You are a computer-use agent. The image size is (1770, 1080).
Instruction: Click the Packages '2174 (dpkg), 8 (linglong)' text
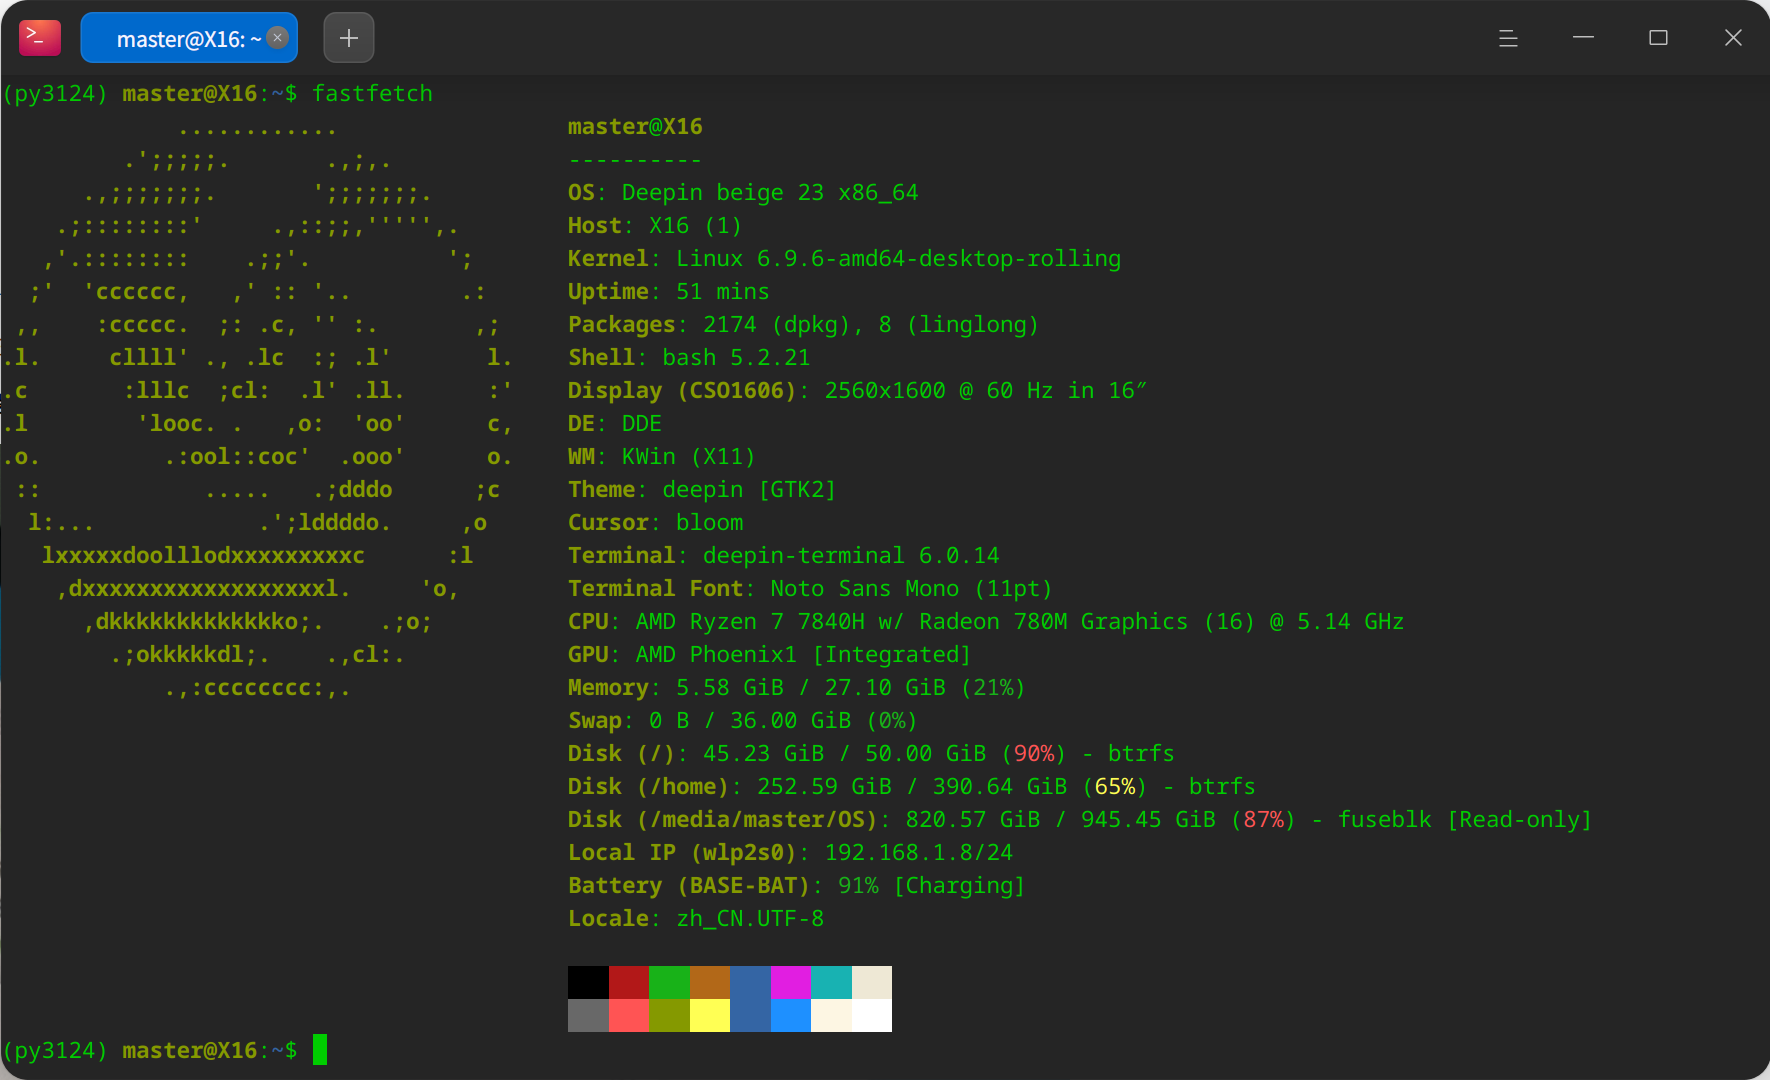871,324
